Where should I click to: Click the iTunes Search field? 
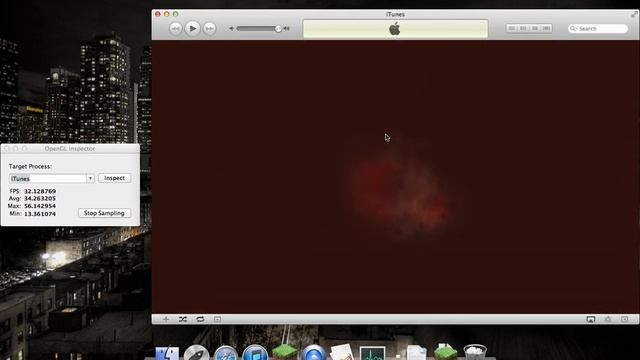598,29
